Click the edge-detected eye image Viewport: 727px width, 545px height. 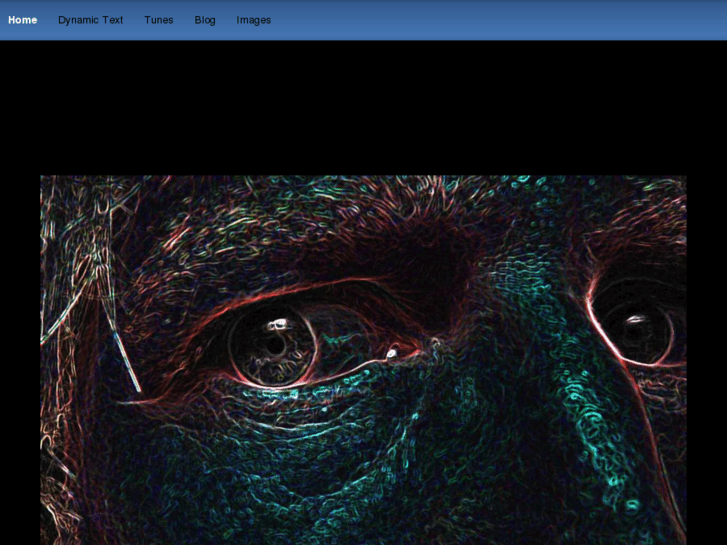point(363,360)
